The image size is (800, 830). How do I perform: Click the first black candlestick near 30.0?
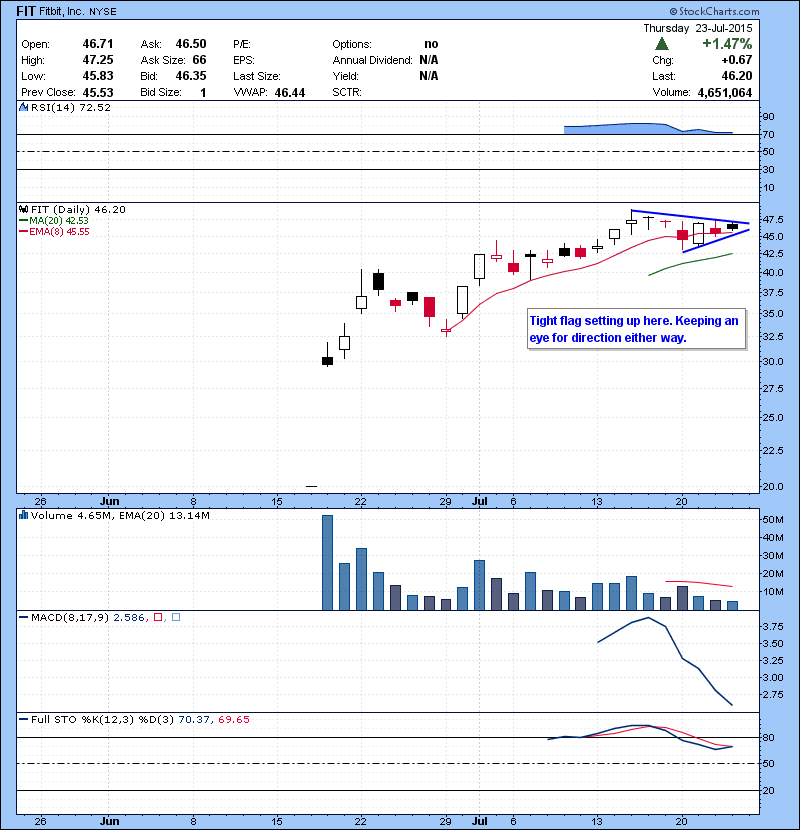328,361
